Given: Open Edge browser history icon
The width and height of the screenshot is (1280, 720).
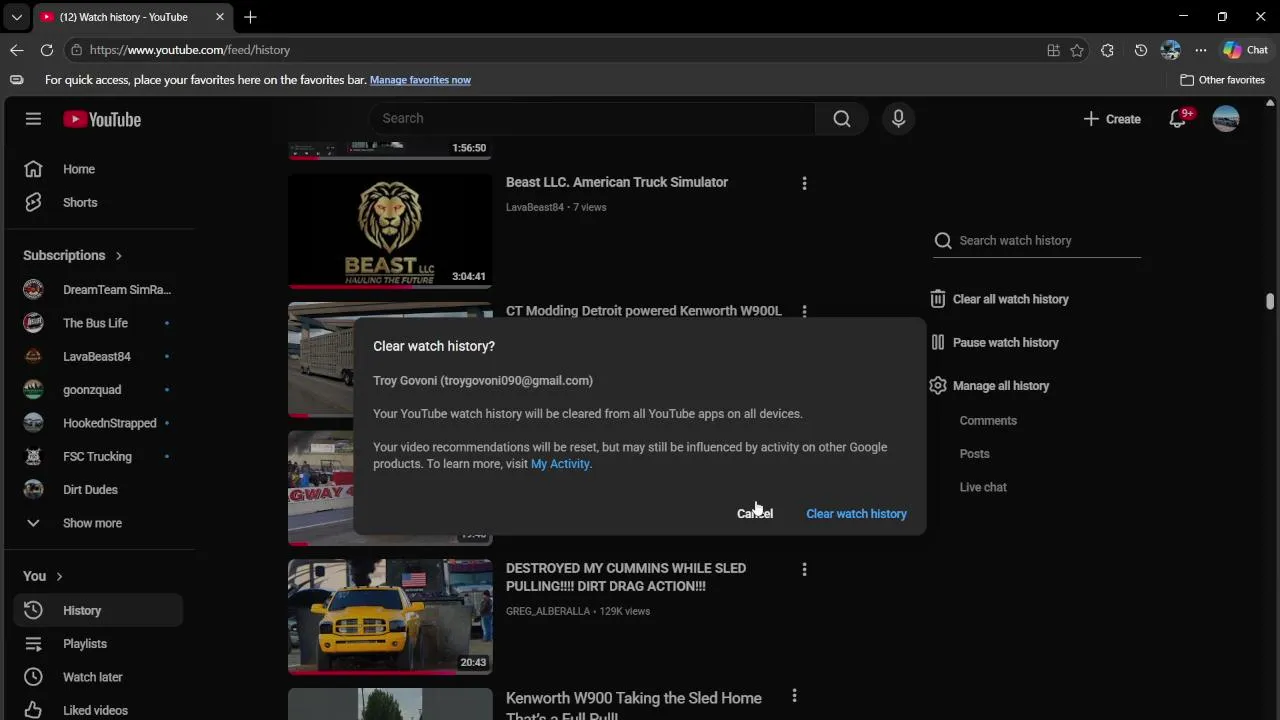Looking at the screenshot, I should [x=1141, y=50].
